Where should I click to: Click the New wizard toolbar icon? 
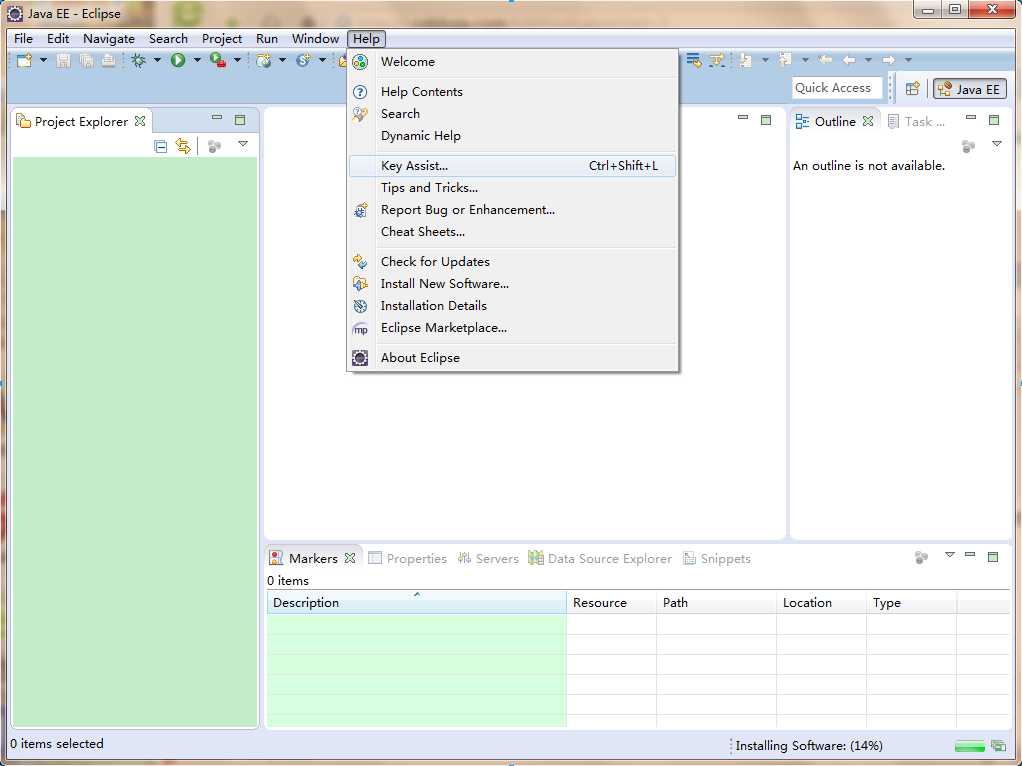tap(25, 61)
